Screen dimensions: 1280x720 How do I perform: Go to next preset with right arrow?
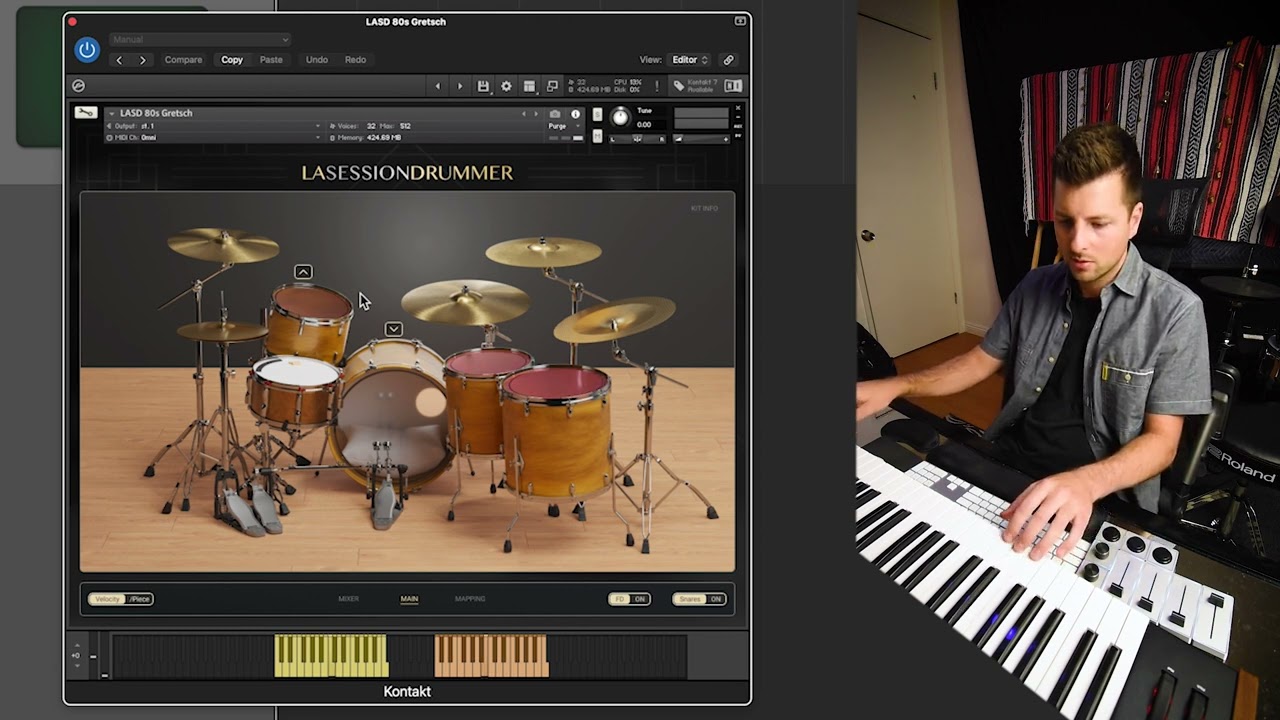click(x=142, y=60)
